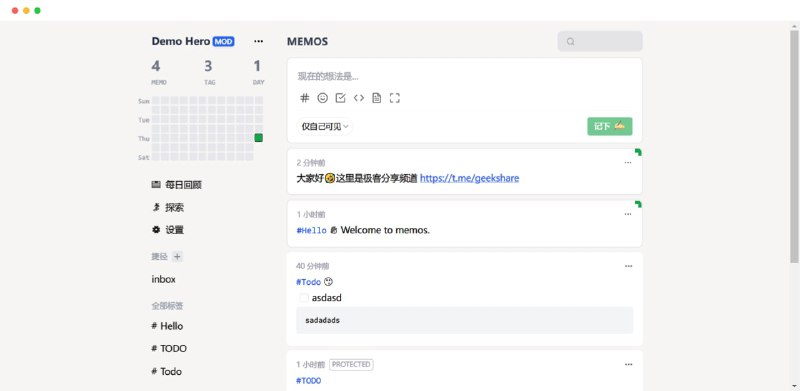Focus the search input field
This screenshot has height=391, width=800.
(600, 41)
